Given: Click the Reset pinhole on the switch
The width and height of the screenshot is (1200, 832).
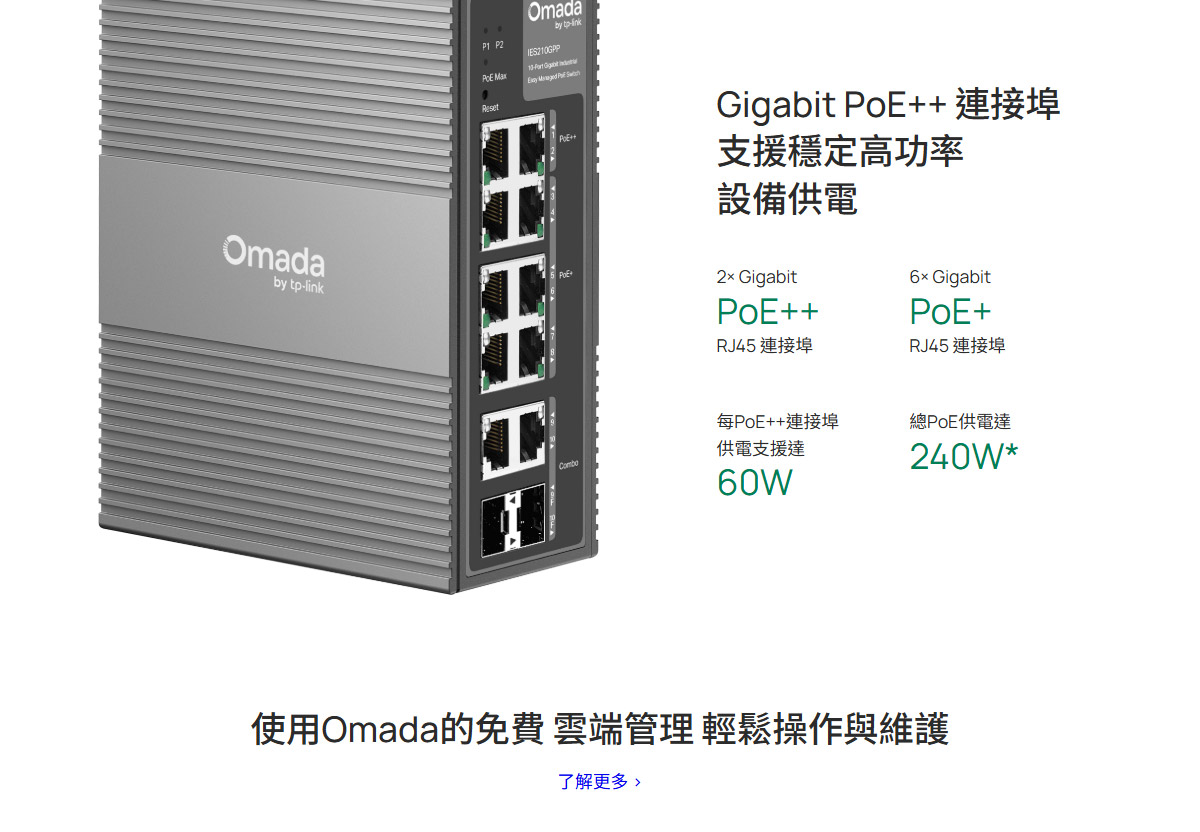Looking at the screenshot, I should click(x=485, y=96).
